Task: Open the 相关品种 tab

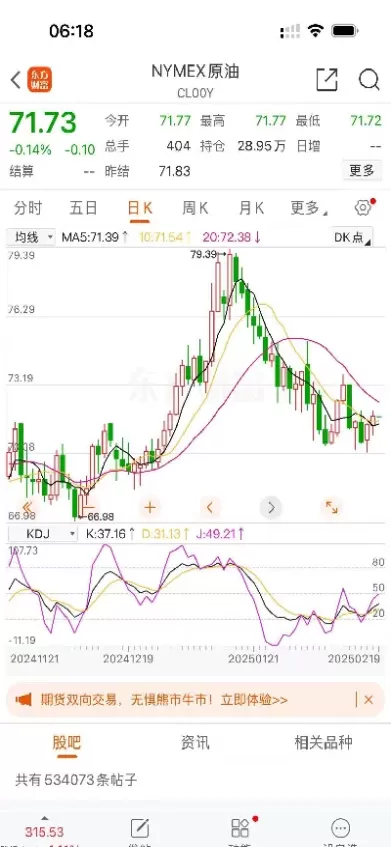Action: click(323, 742)
